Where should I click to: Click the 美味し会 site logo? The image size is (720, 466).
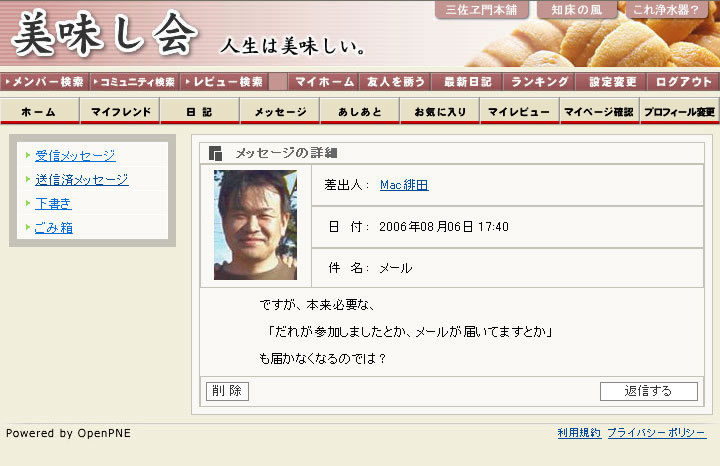[x=105, y=34]
